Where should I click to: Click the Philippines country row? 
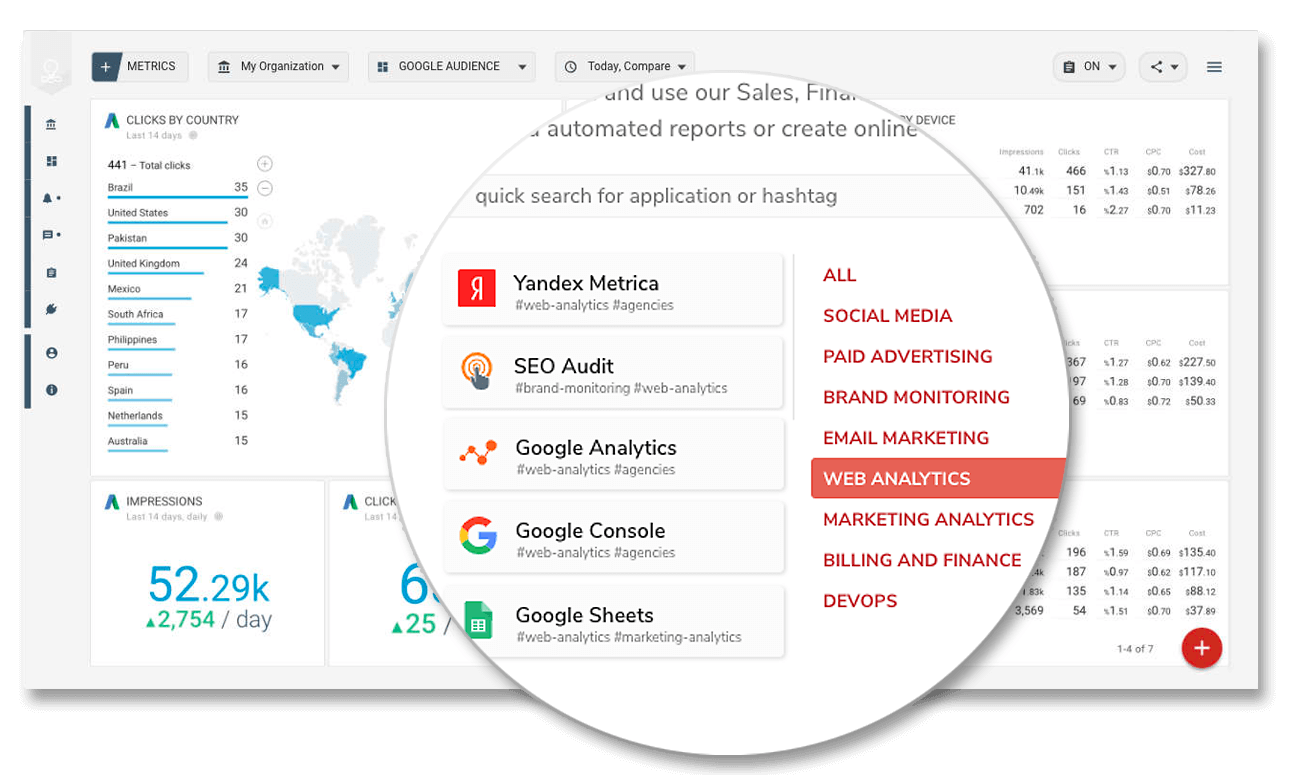tap(178, 341)
